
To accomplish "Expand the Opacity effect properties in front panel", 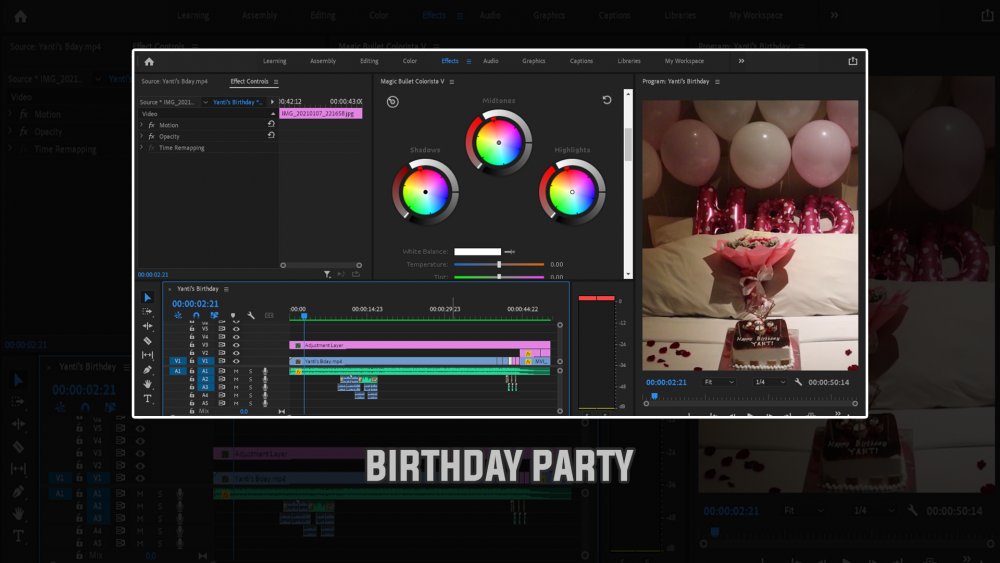I will coord(142,136).
